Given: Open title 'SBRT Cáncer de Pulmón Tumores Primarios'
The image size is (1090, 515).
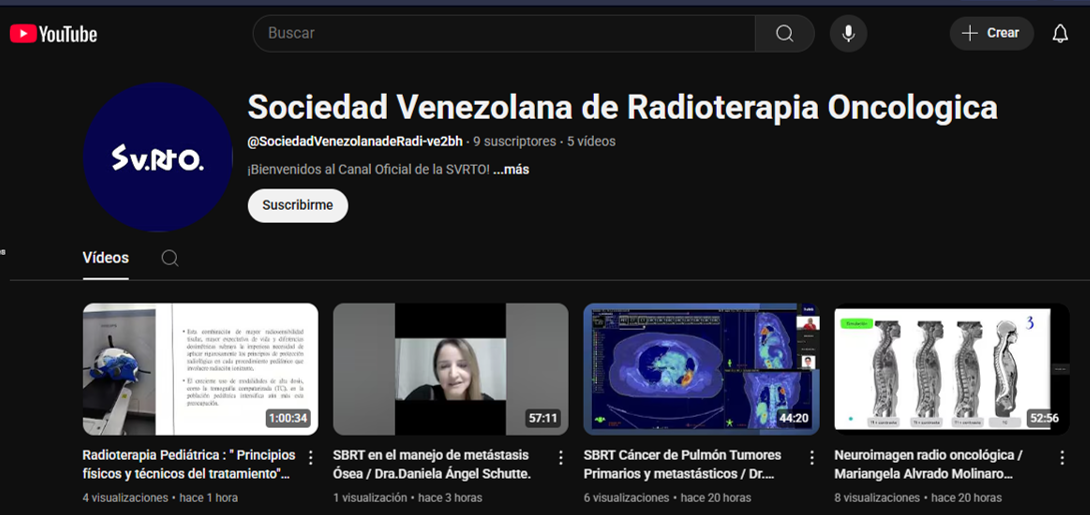Looking at the screenshot, I should 683,465.
